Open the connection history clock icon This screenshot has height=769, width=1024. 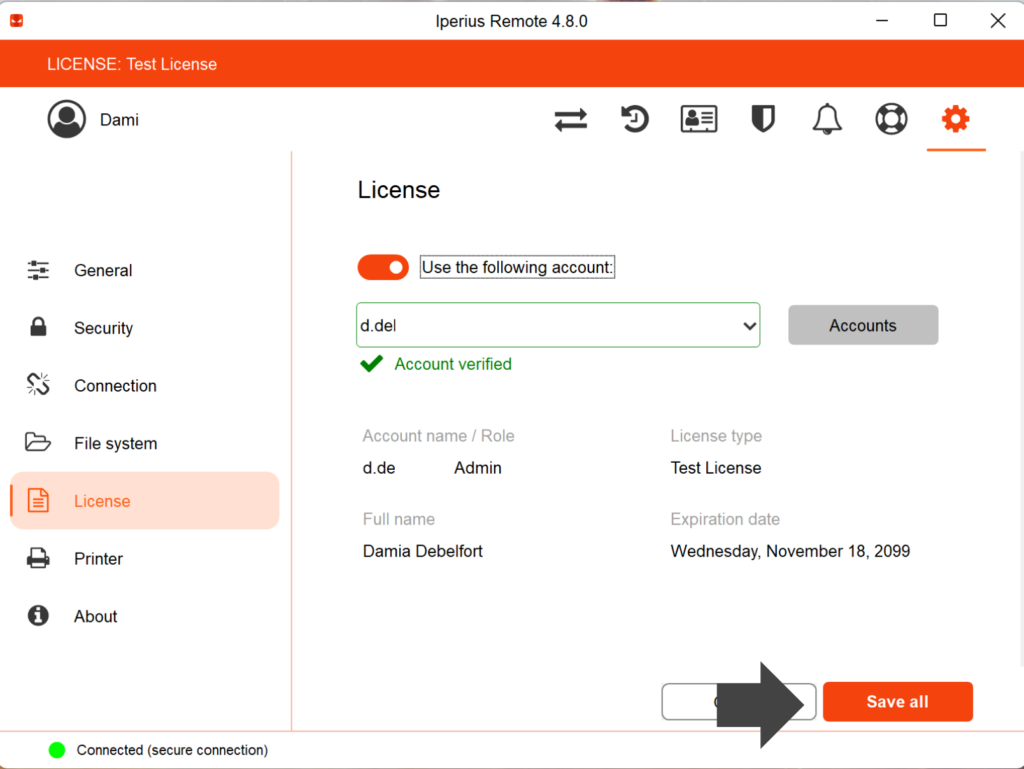coord(634,119)
